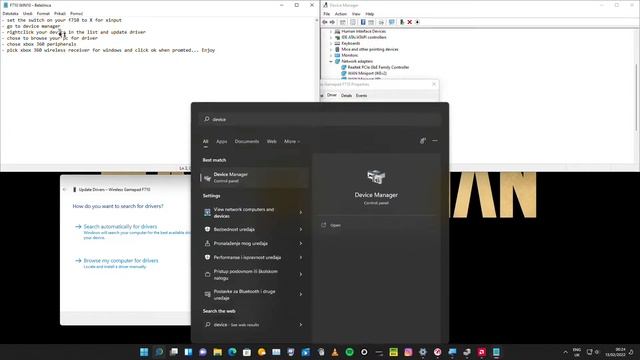Select Device Manager best match result

pyautogui.click(x=254, y=178)
